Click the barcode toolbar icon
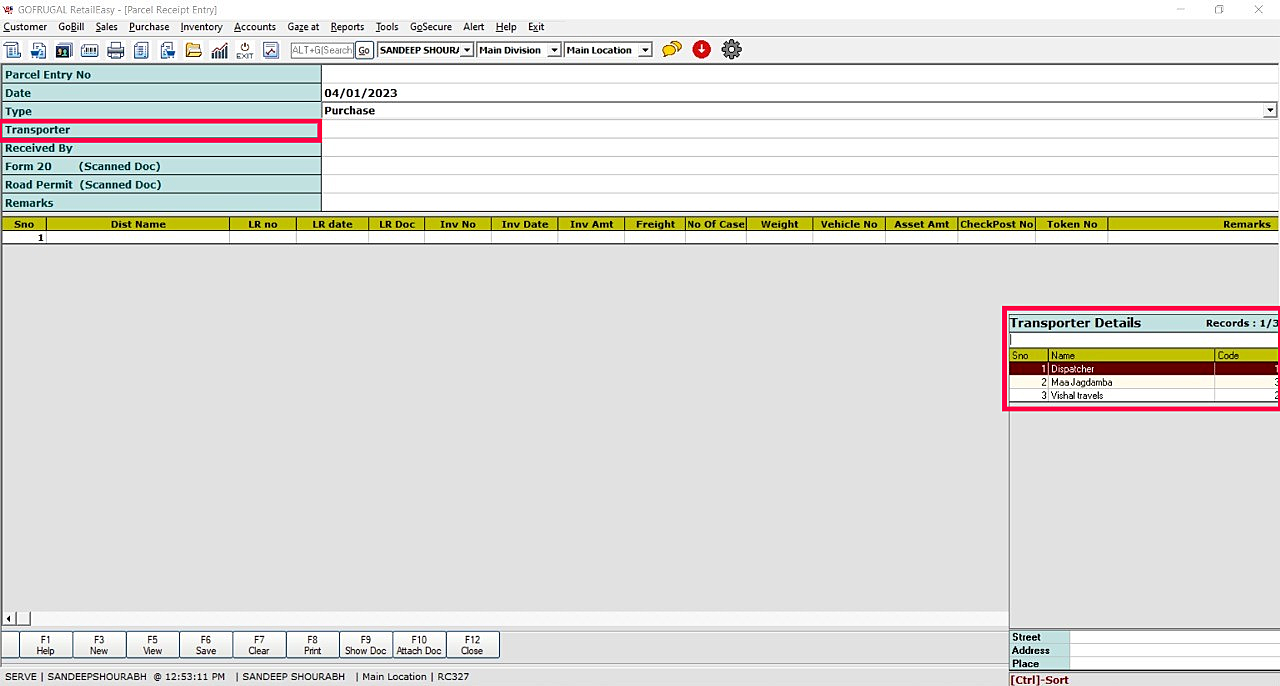 tap(90, 50)
